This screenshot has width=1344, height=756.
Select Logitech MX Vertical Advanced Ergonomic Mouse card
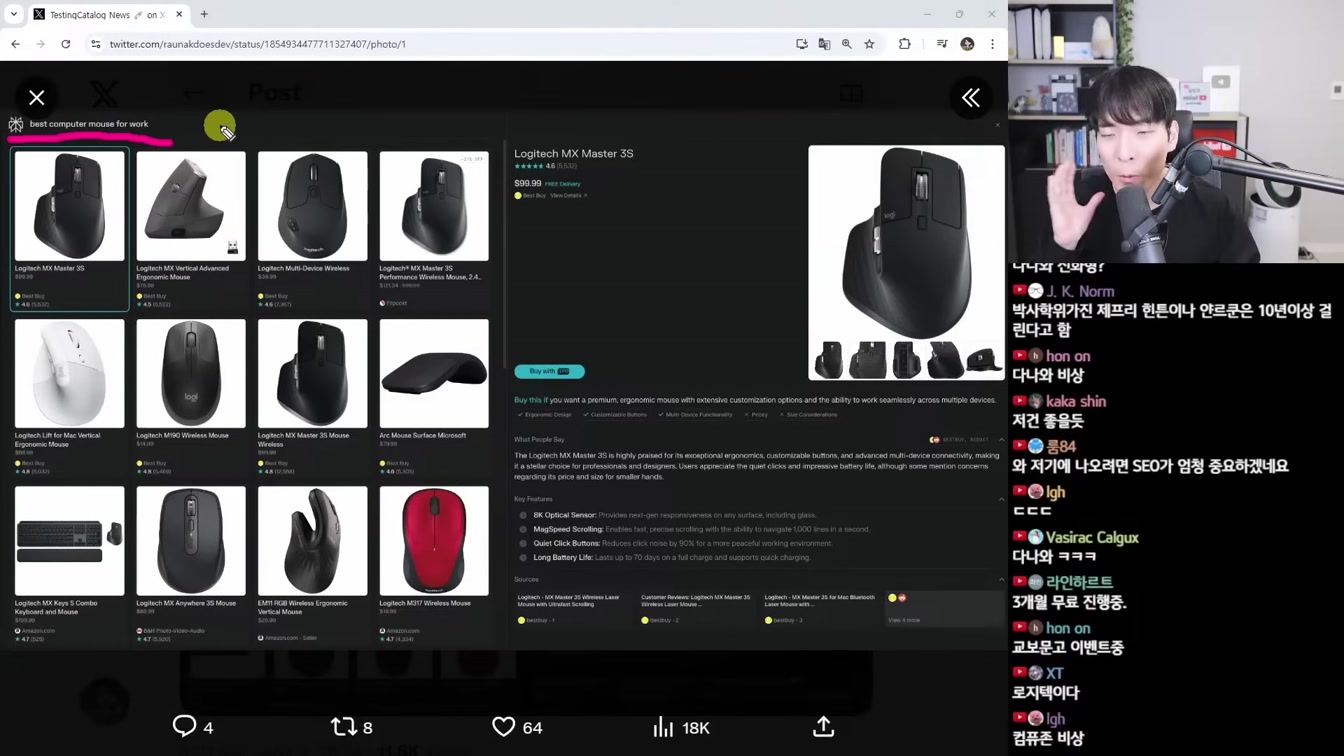[191, 230]
